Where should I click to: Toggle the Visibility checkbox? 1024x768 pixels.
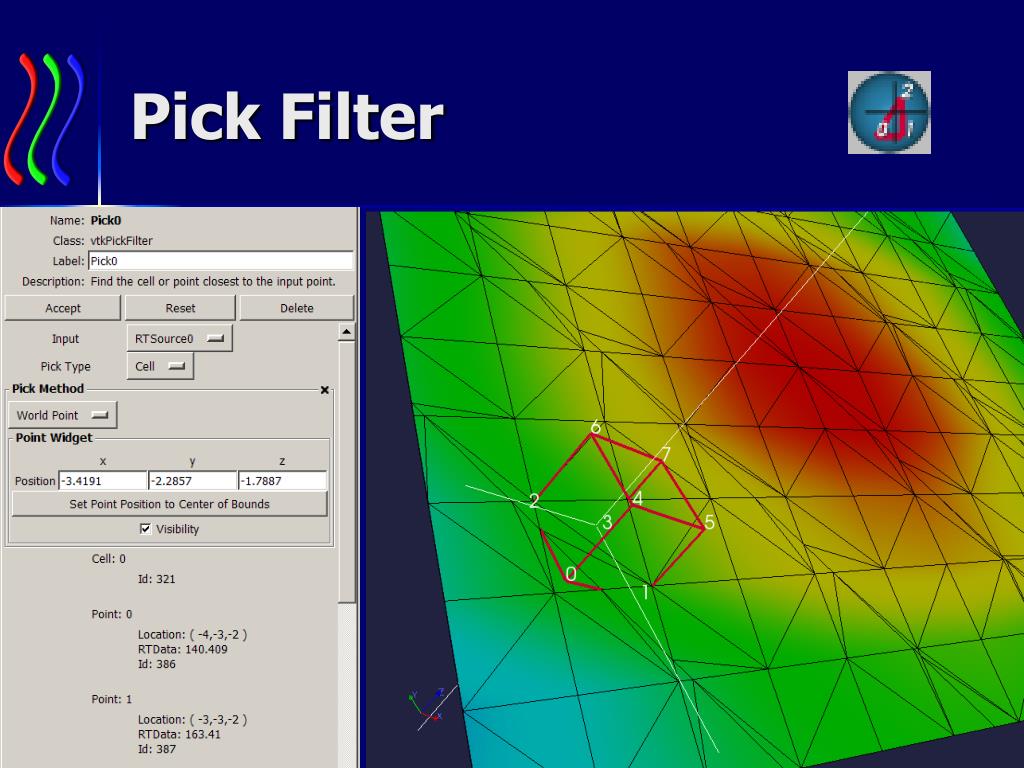[x=146, y=528]
